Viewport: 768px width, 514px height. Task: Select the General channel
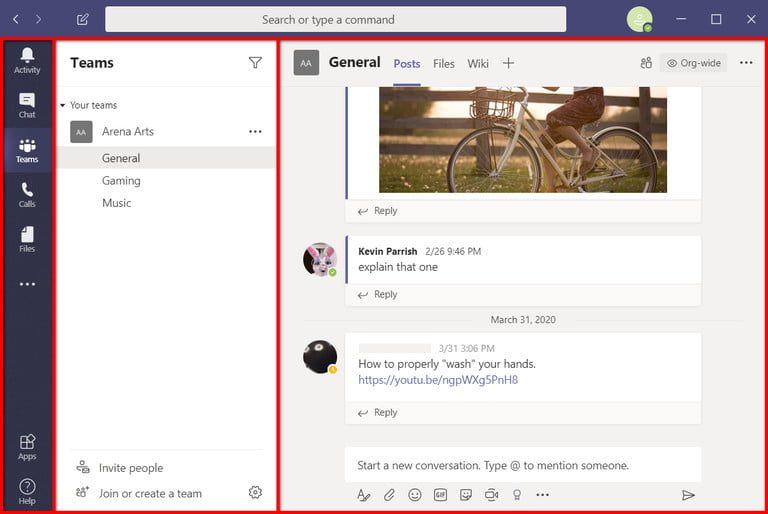click(x=166, y=158)
